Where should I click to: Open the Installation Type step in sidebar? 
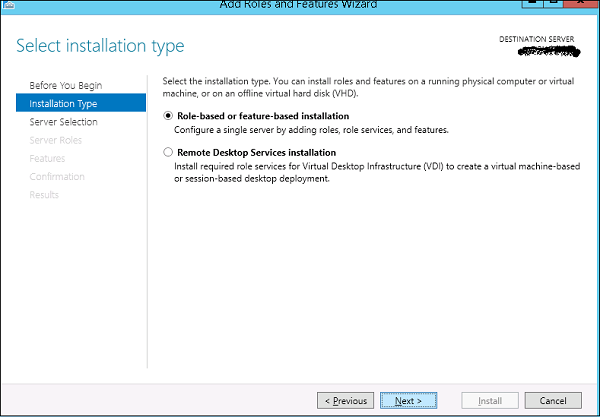pos(81,103)
